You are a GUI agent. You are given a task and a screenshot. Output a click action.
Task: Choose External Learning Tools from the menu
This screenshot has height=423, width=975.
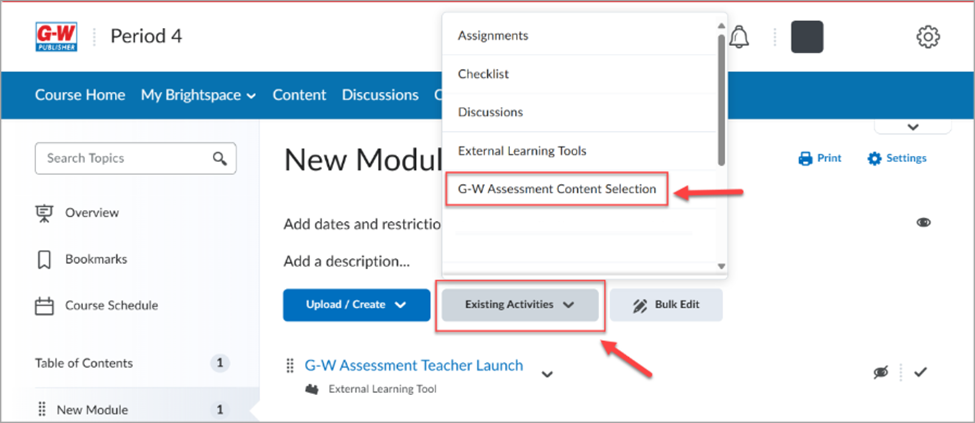[522, 151]
